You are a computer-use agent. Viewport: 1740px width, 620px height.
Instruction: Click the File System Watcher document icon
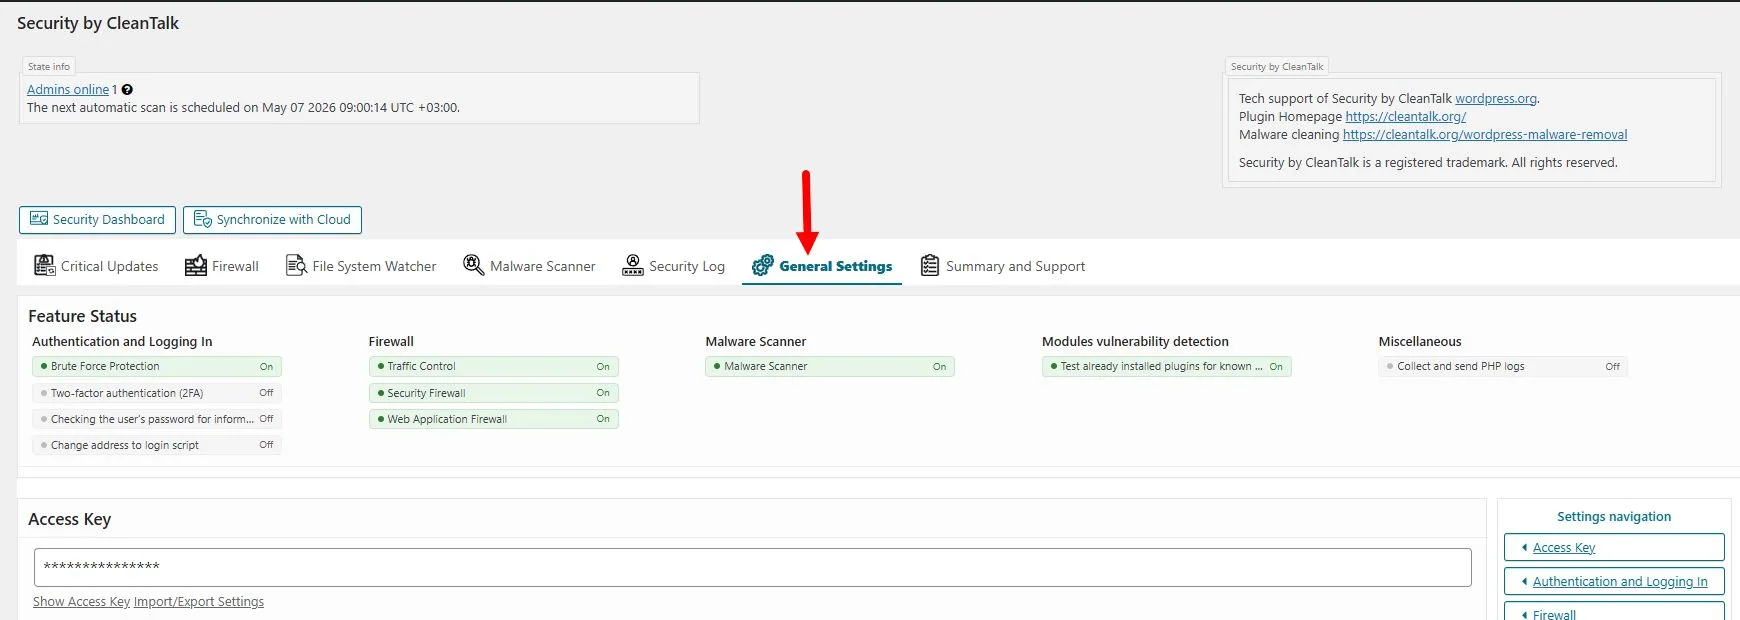click(x=296, y=265)
